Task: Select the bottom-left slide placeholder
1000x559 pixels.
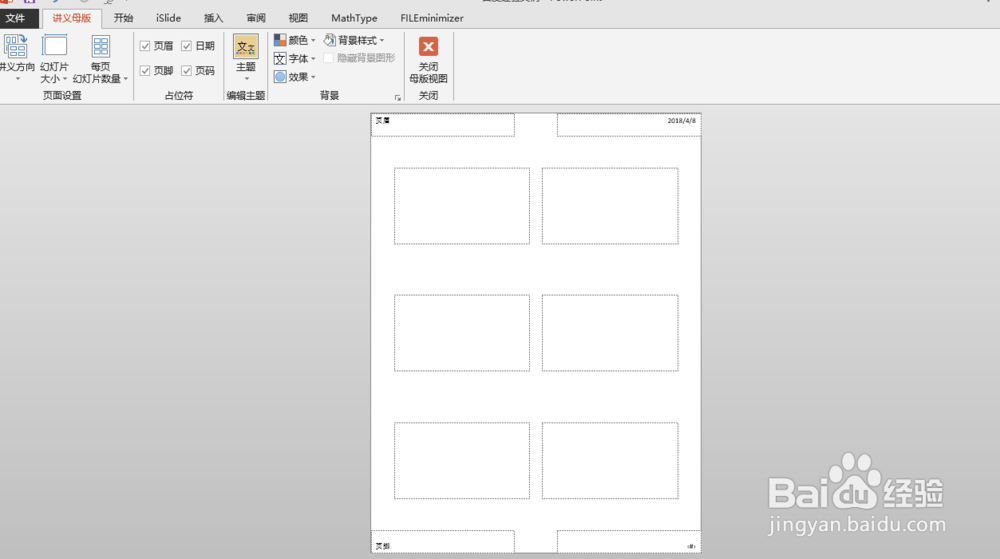Action: click(462, 460)
